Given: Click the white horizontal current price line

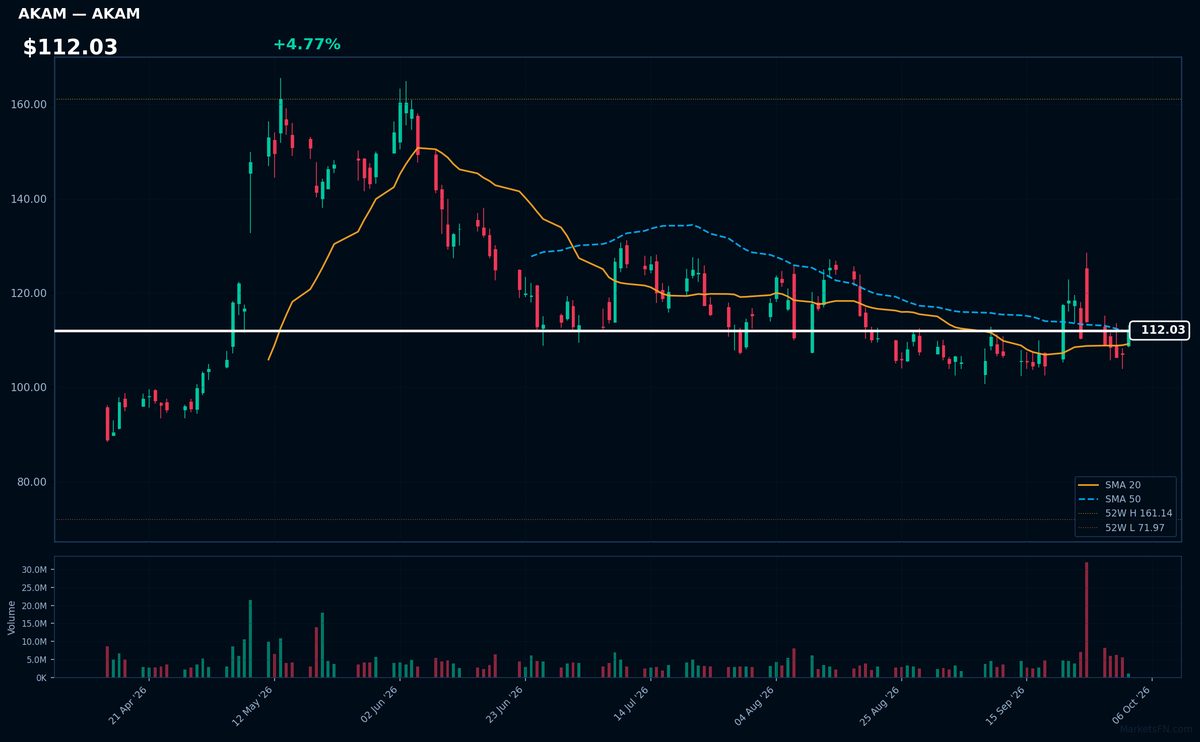Looking at the screenshot, I should pos(592,330).
